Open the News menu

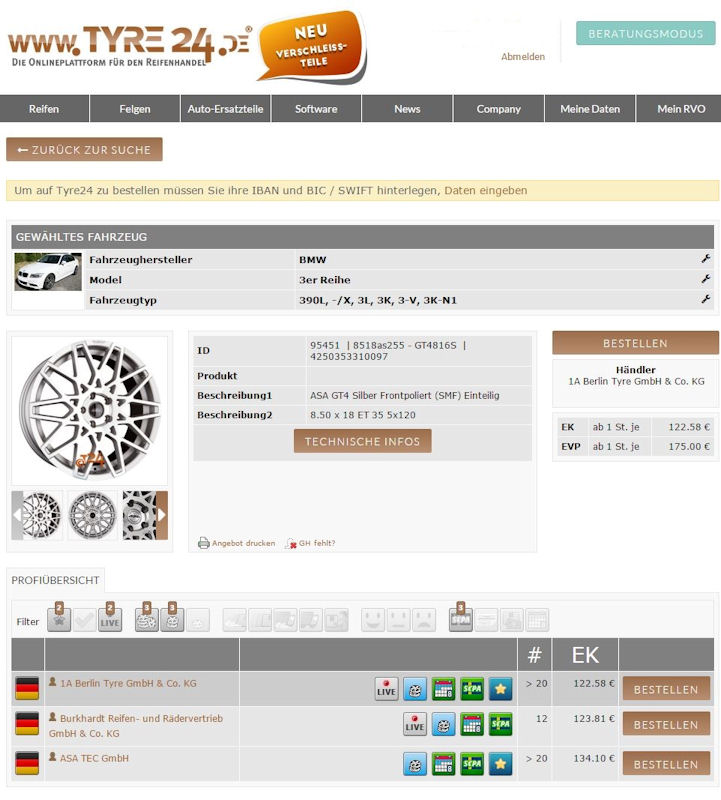[407, 109]
